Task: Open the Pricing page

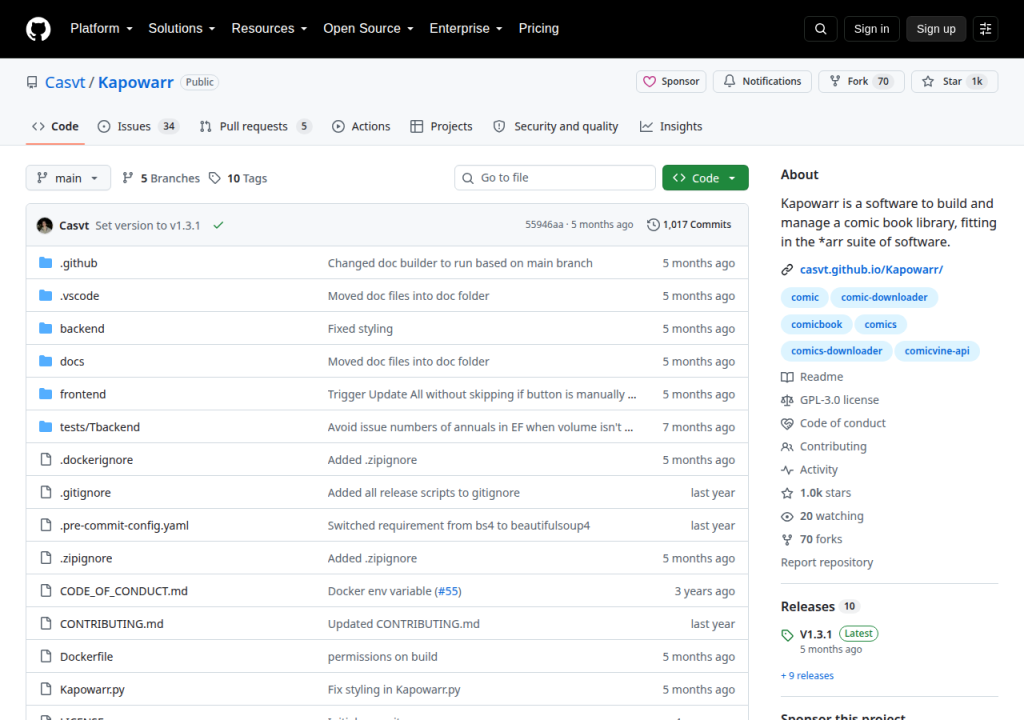Action: pos(538,29)
